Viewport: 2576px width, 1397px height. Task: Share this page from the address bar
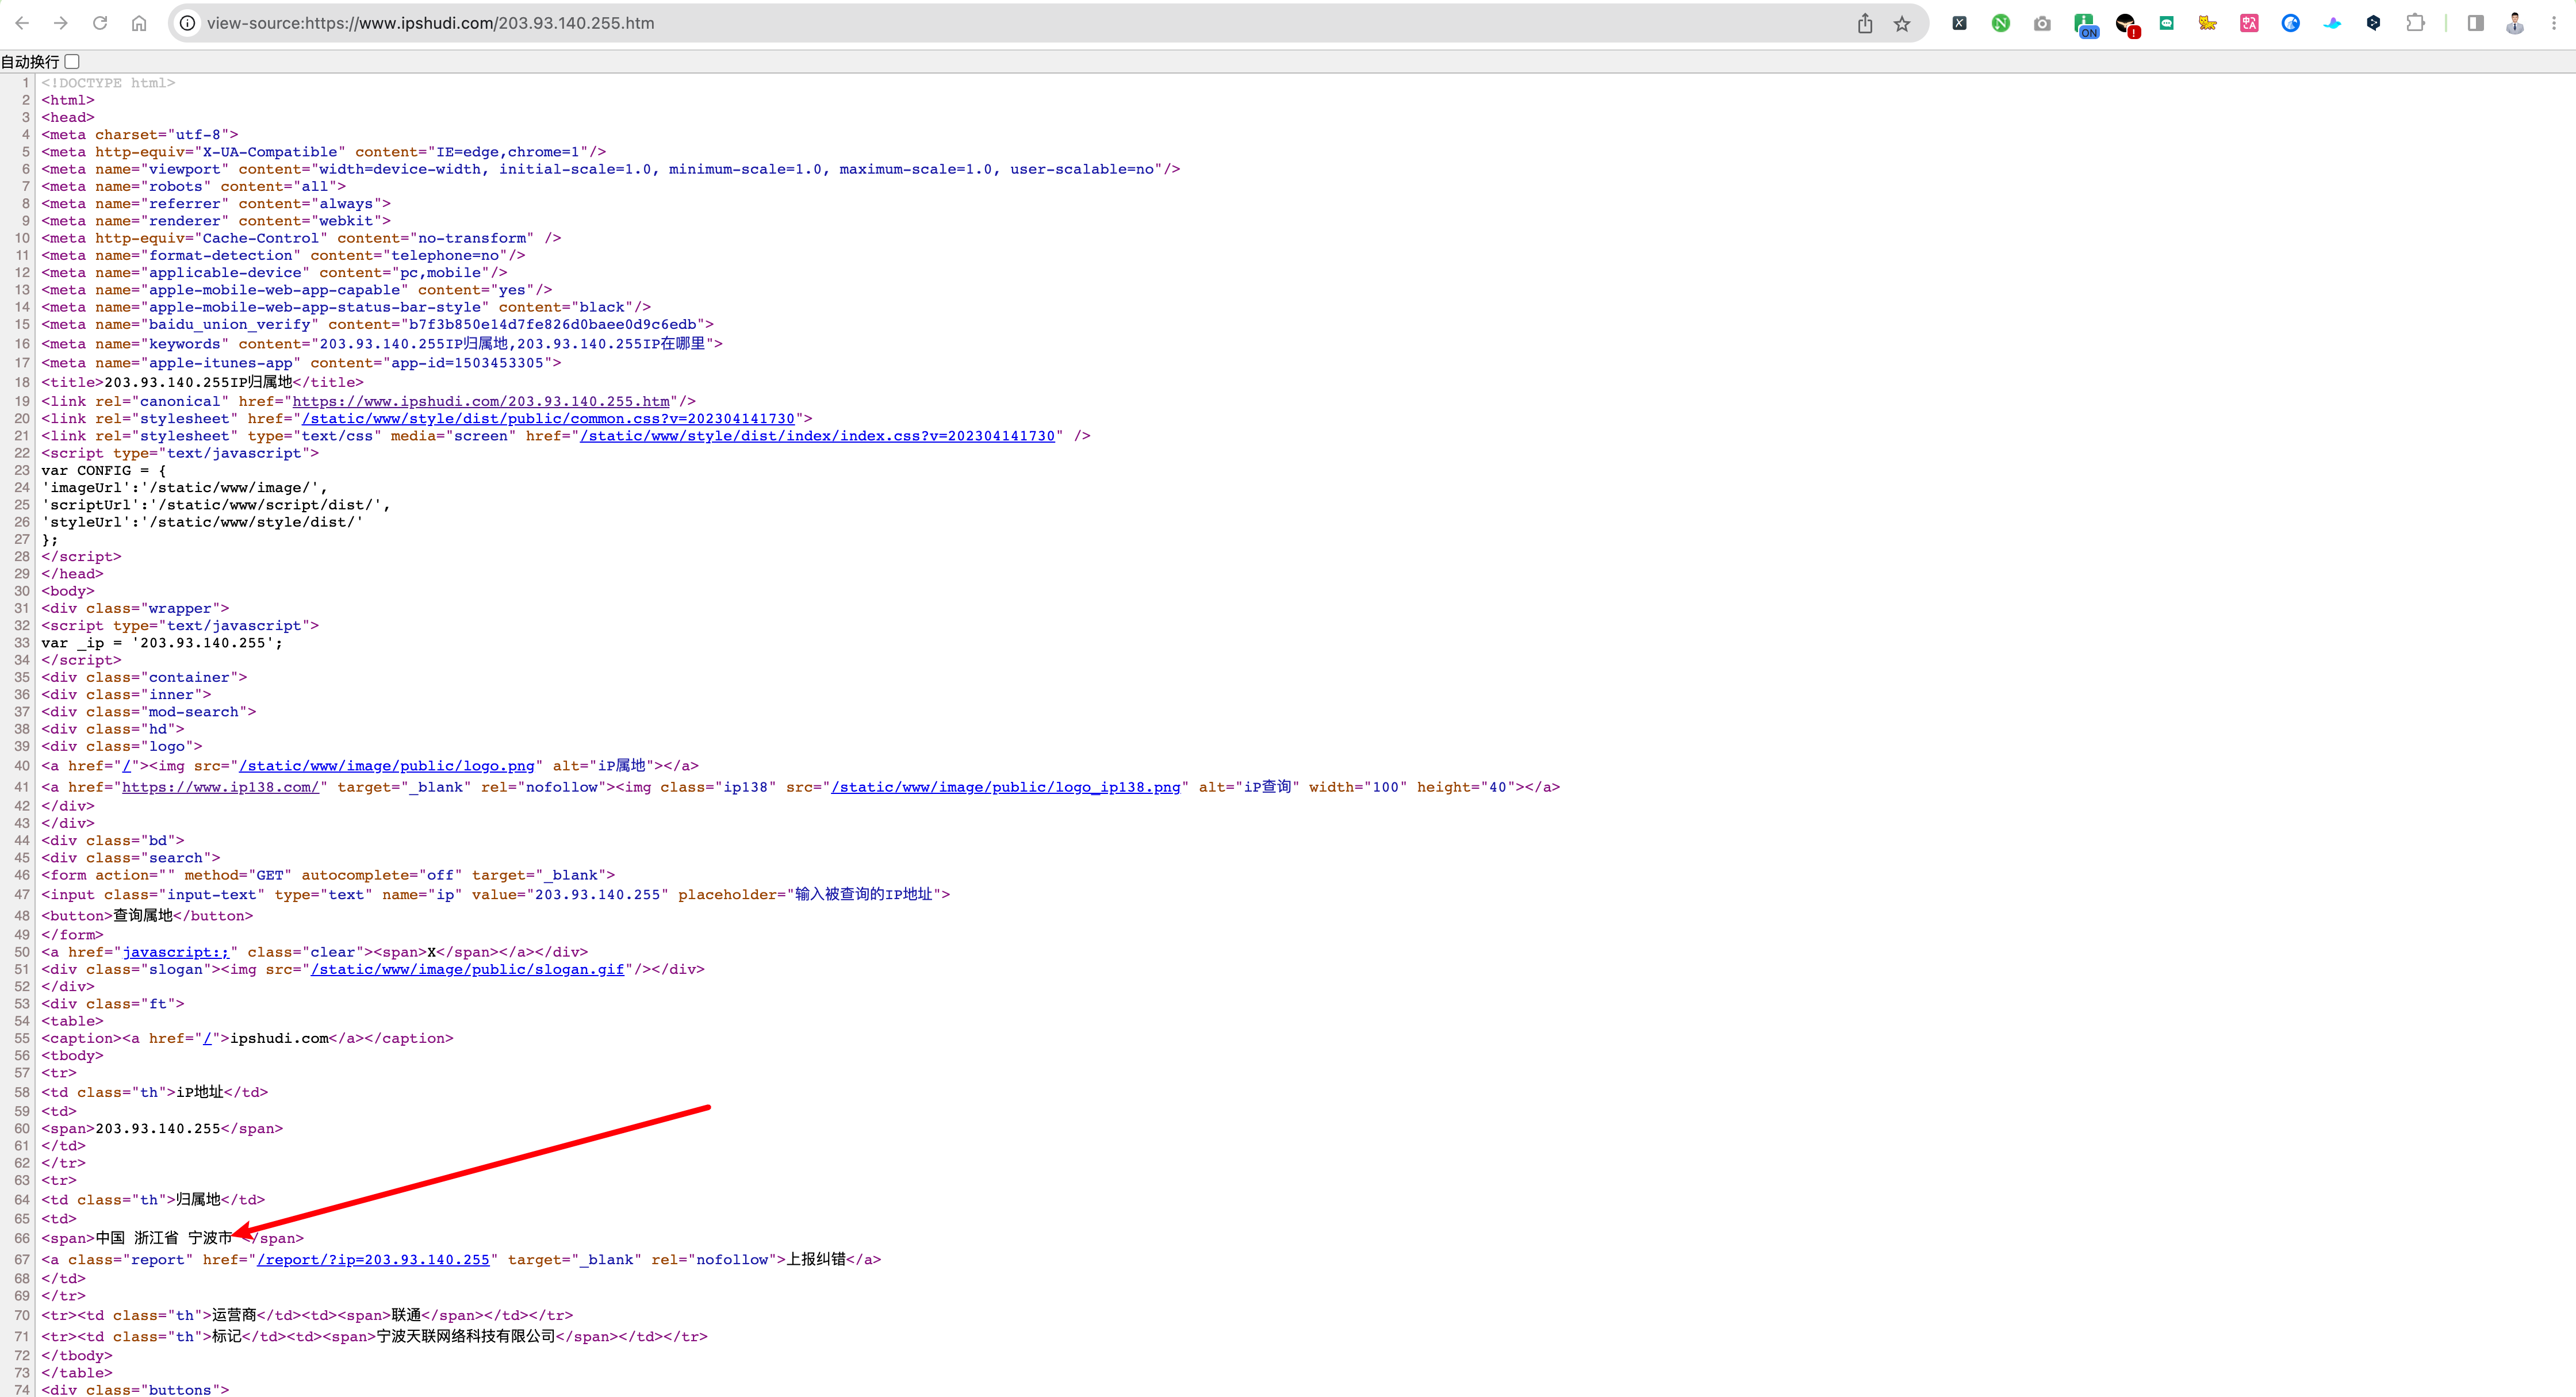coord(1865,23)
